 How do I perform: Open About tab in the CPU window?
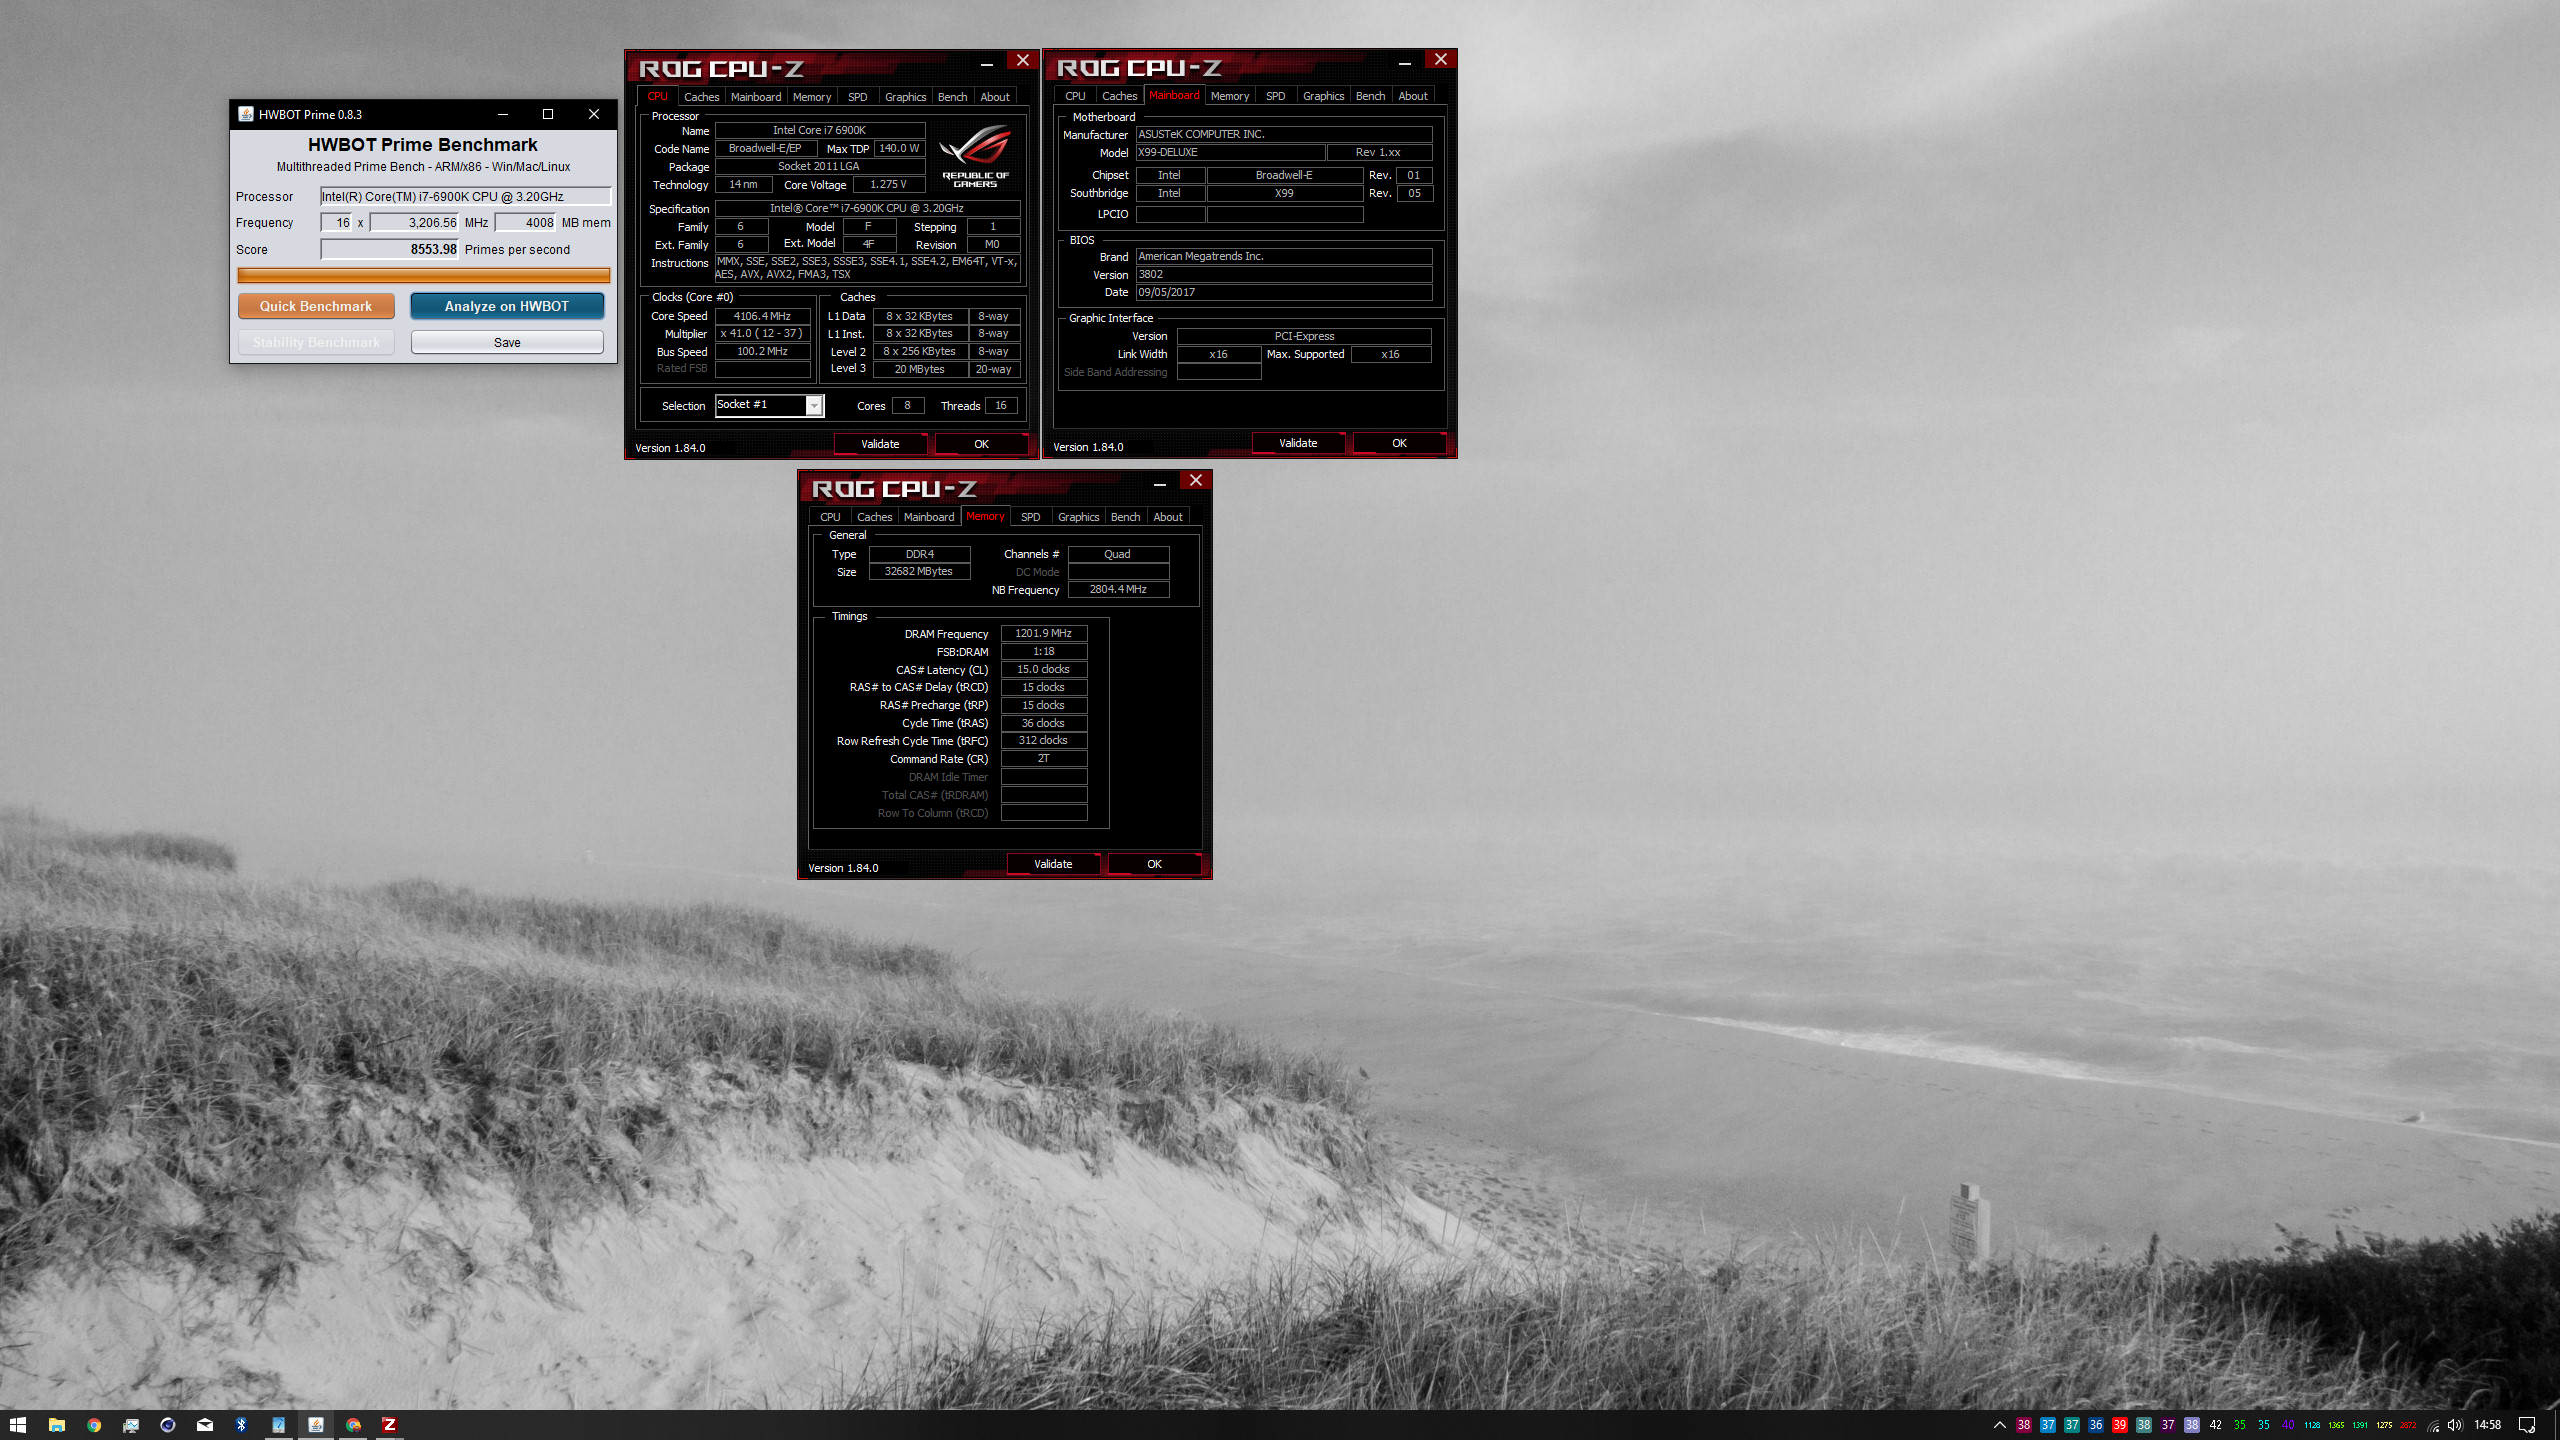(x=995, y=97)
